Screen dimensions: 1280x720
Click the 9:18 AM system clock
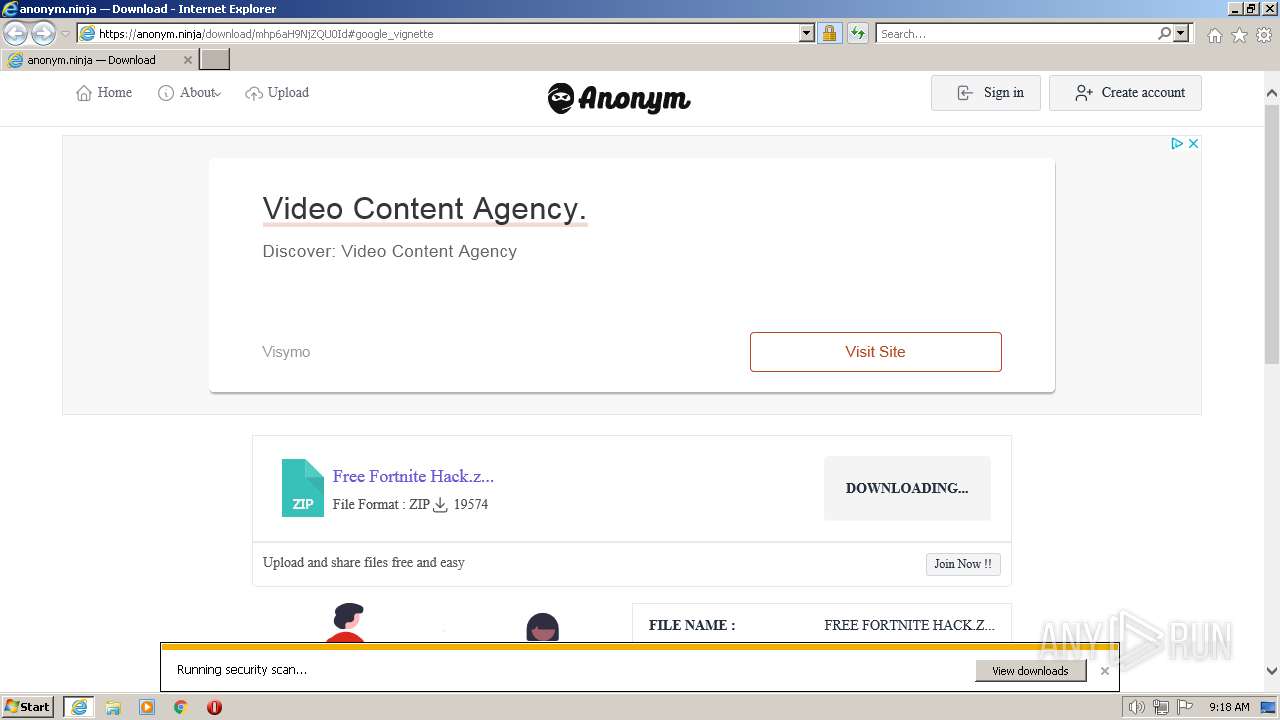click(1229, 707)
